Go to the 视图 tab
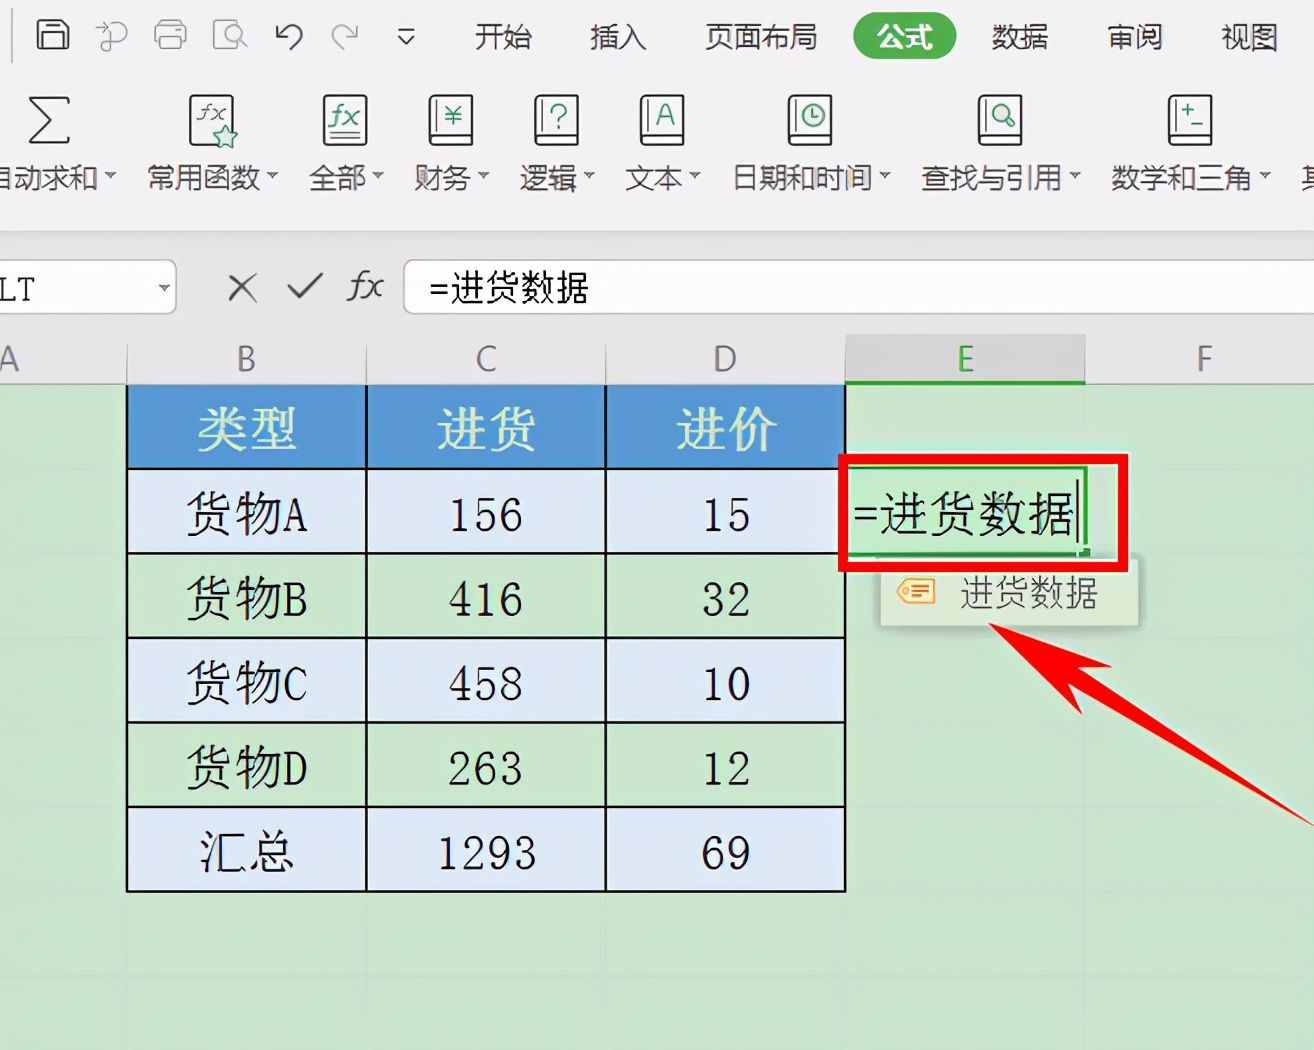The image size is (1314, 1050). pos(1249,37)
